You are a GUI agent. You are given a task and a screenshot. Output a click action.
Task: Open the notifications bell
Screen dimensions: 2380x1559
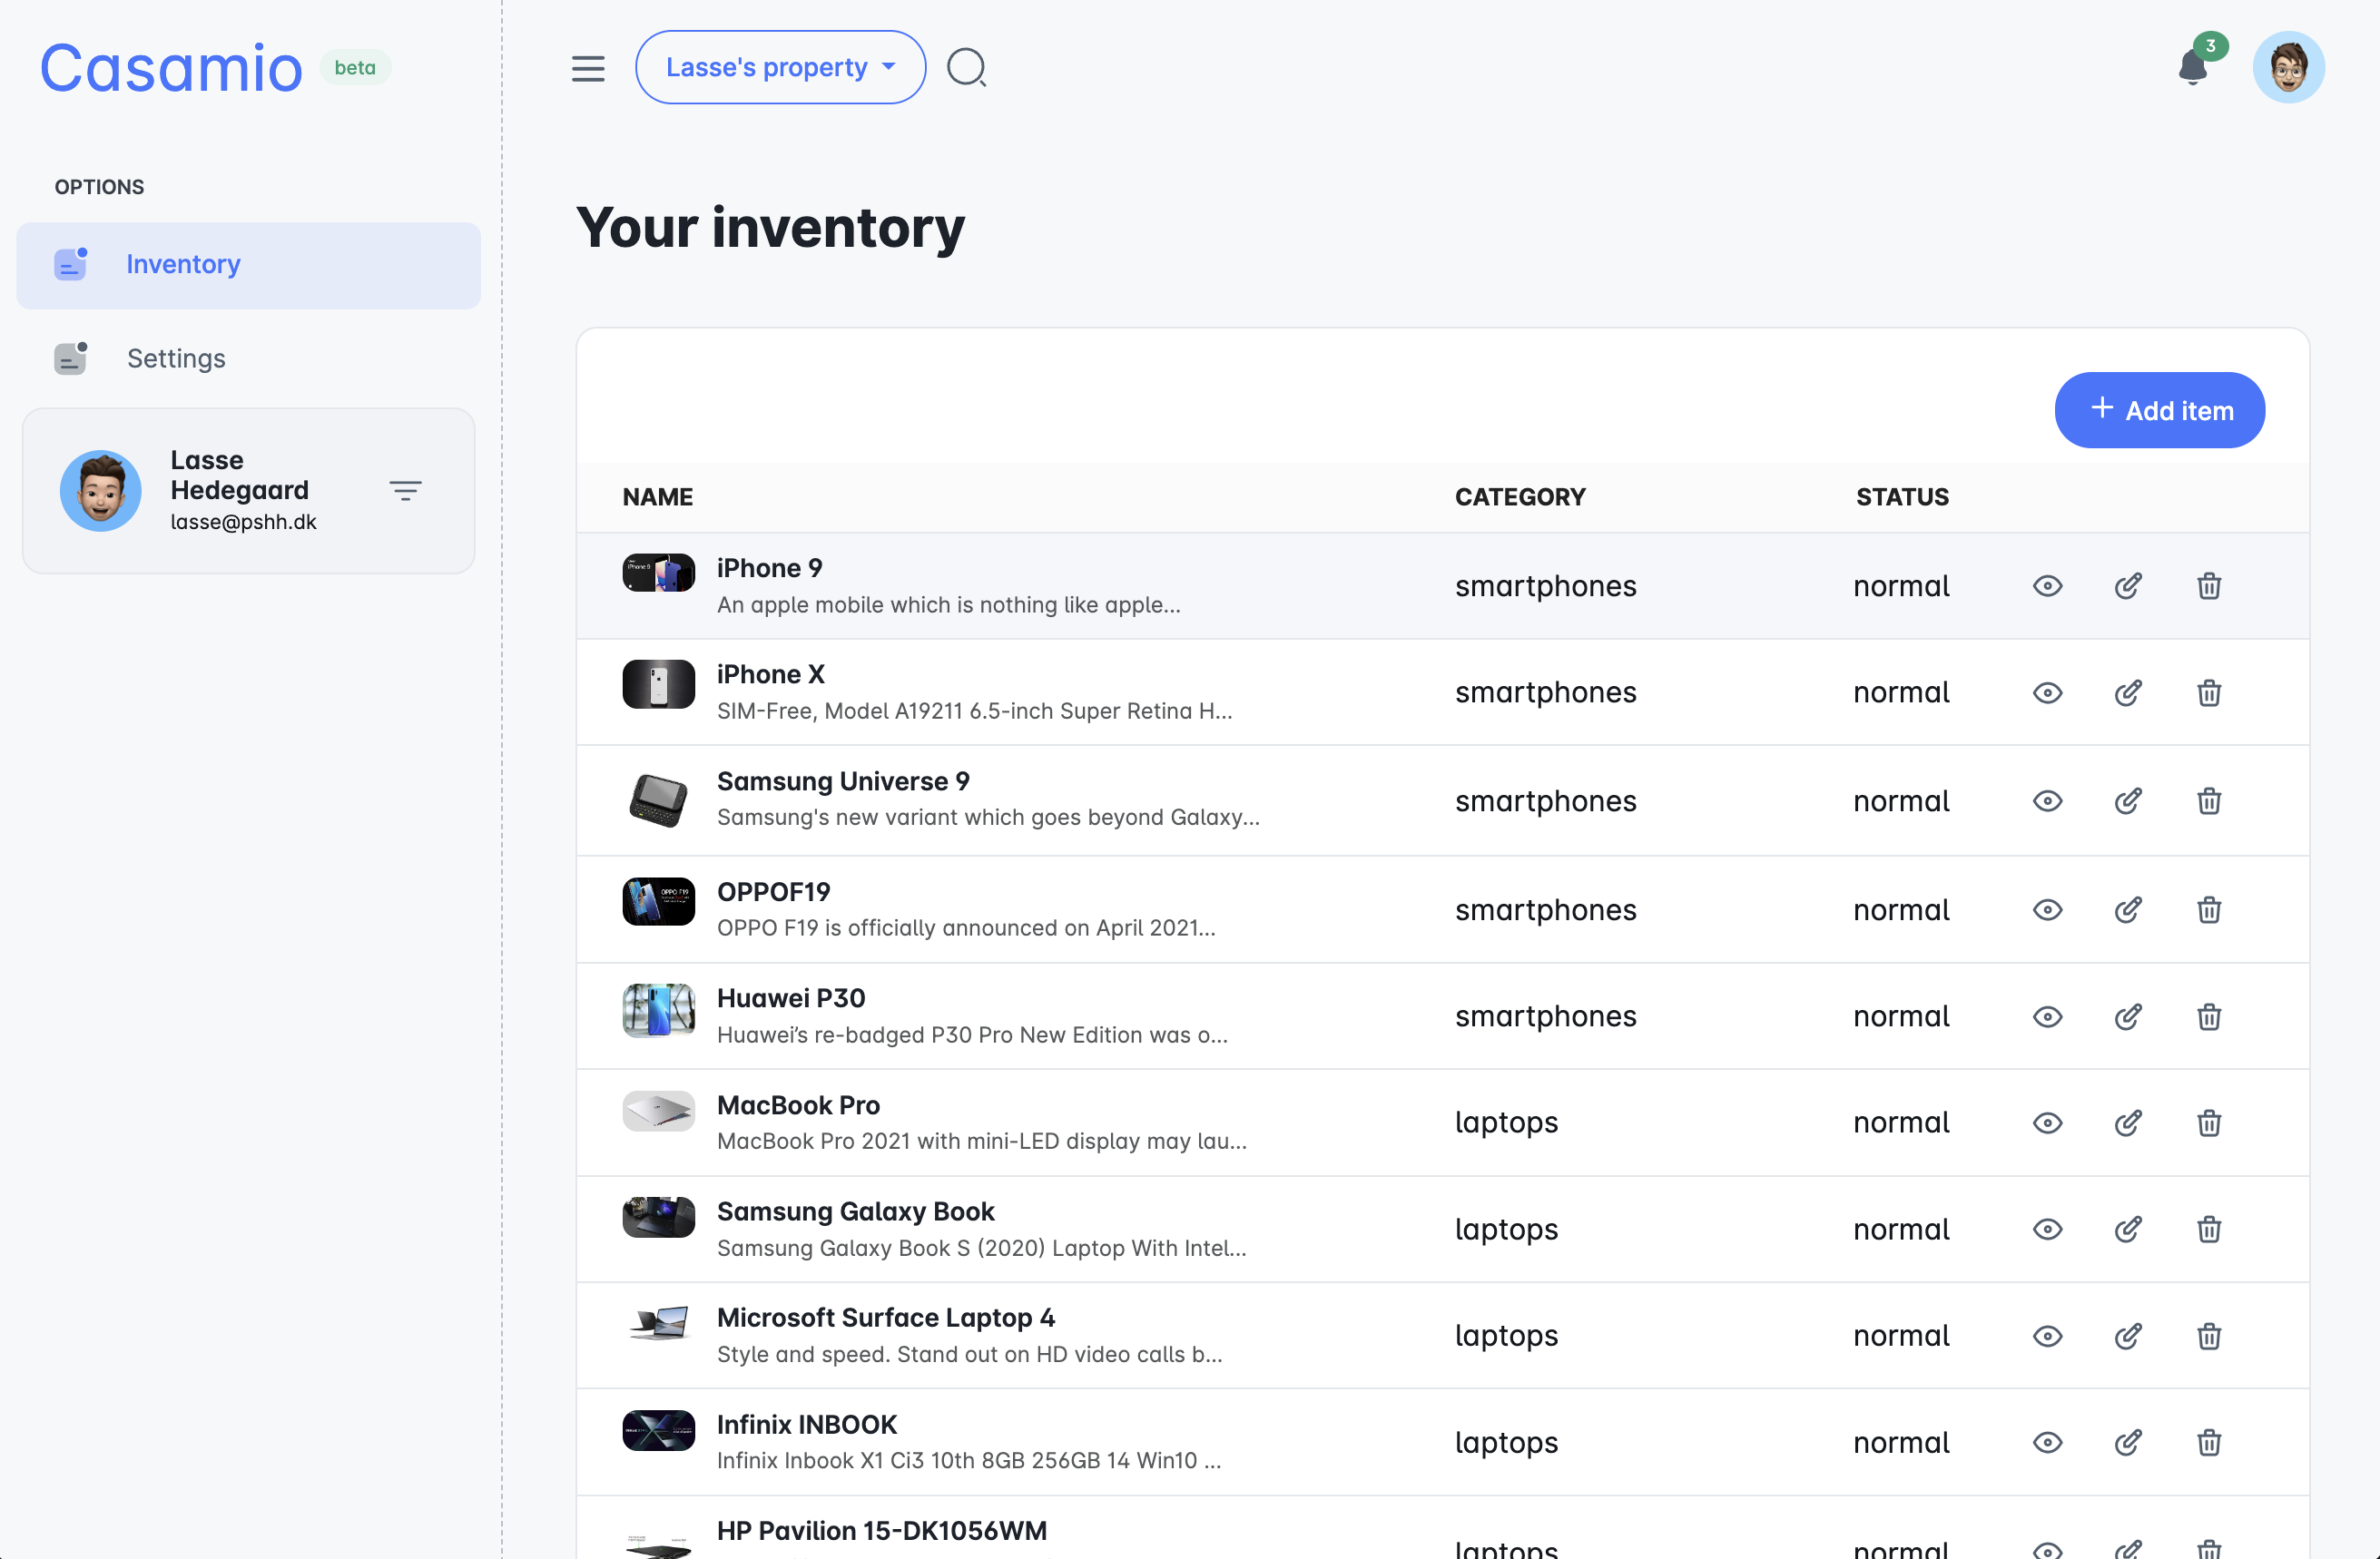point(2192,68)
